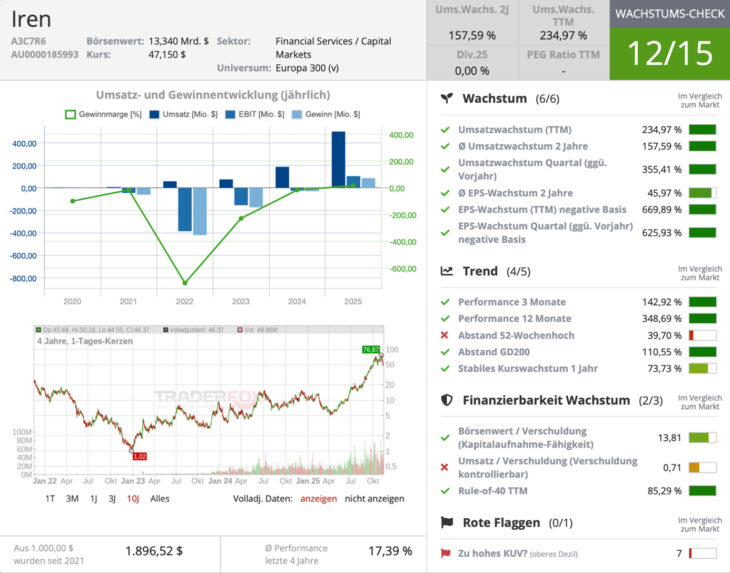Screen dimensions: 730x573
Task: Click the red flag icon beside Zu hohes KUV
Action: pos(445,553)
